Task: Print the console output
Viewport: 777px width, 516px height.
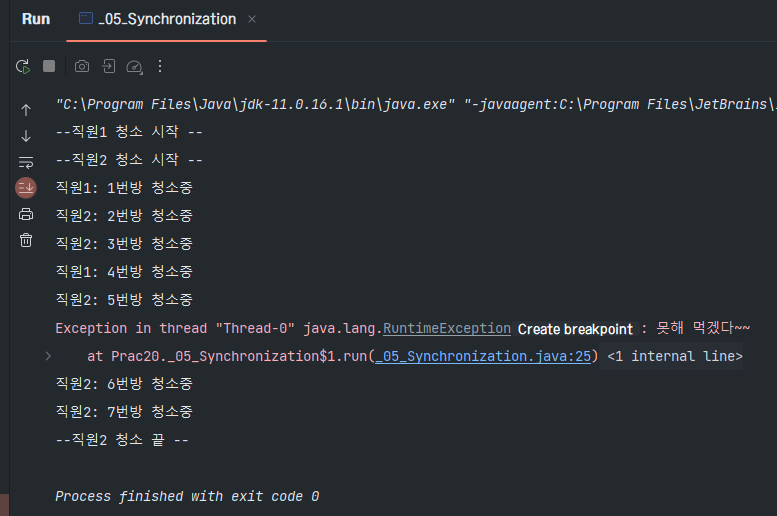Action: coord(26,214)
